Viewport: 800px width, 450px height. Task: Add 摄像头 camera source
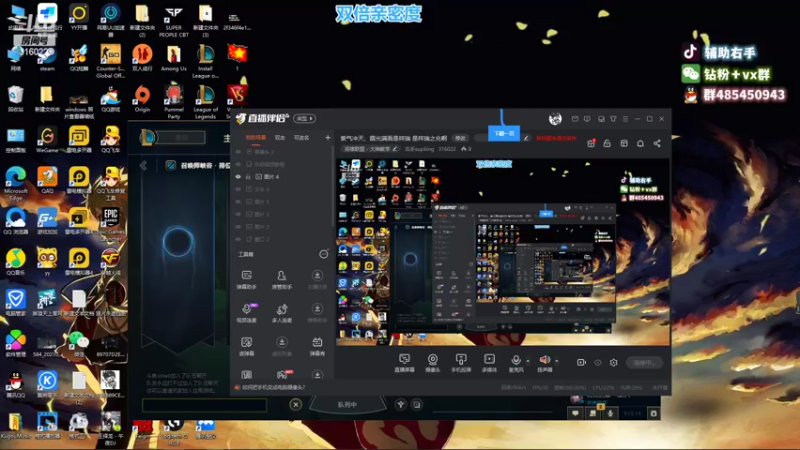pos(433,363)
